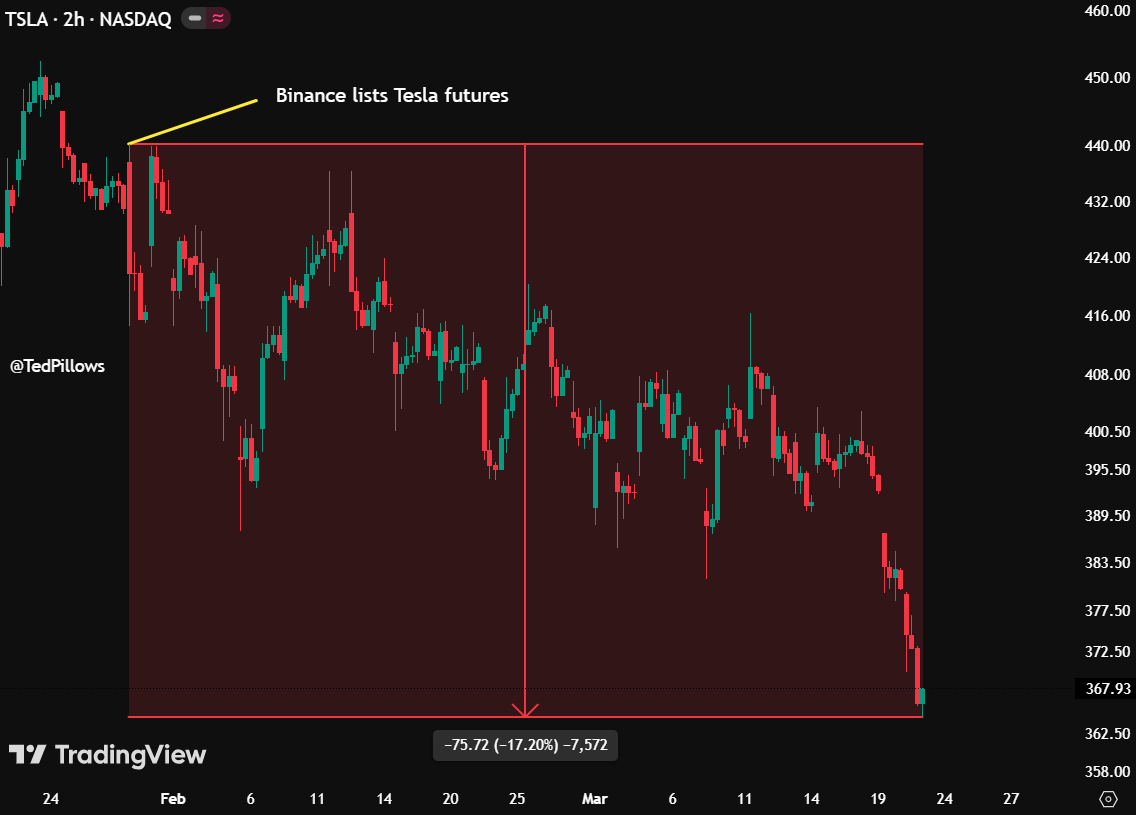Image resolution: width=1136 pixels, height=815 pixels.
Task: Click the 424.00 price axis label
Action: (1107, 258)
